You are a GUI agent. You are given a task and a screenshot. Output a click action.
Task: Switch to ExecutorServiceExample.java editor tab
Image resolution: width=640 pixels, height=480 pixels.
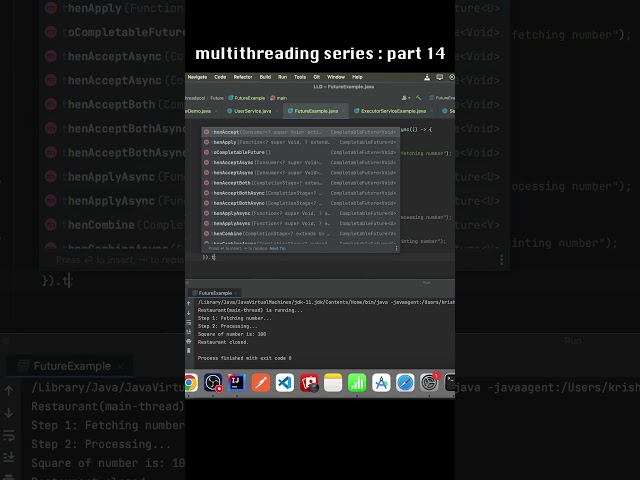390,111
